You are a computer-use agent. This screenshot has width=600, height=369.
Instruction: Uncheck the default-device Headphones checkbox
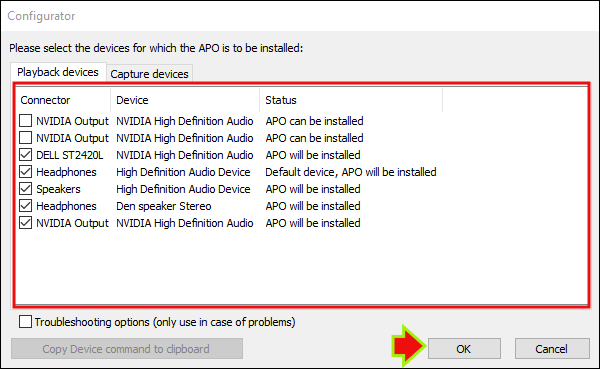pyautogui.click(x=25, y=172)
